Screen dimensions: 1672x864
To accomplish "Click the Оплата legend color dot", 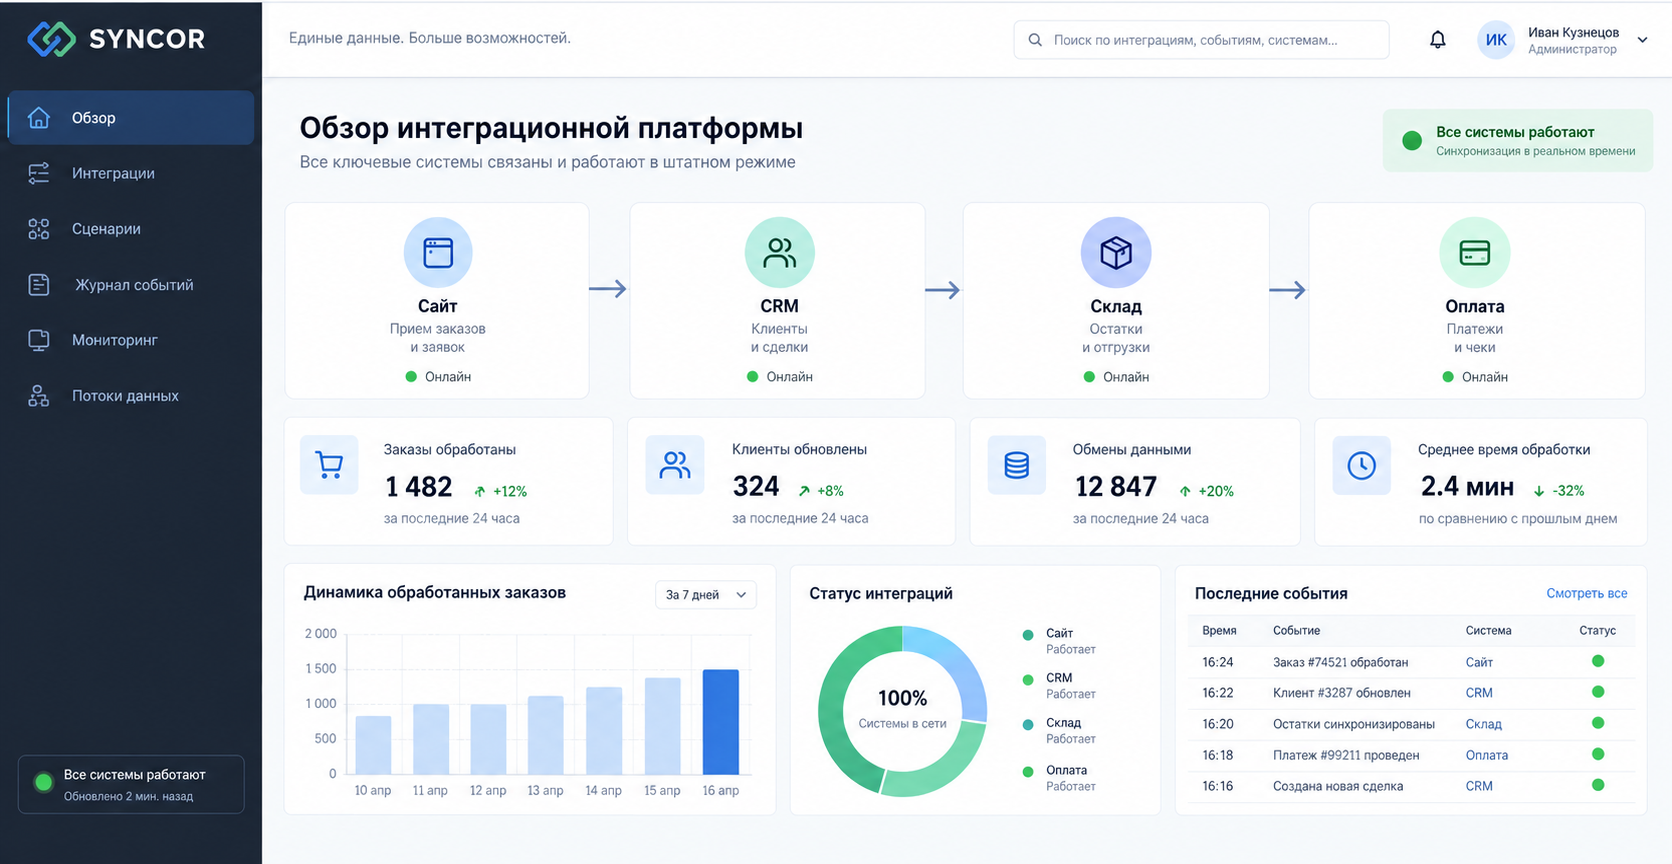I will tap(1028, 772).
